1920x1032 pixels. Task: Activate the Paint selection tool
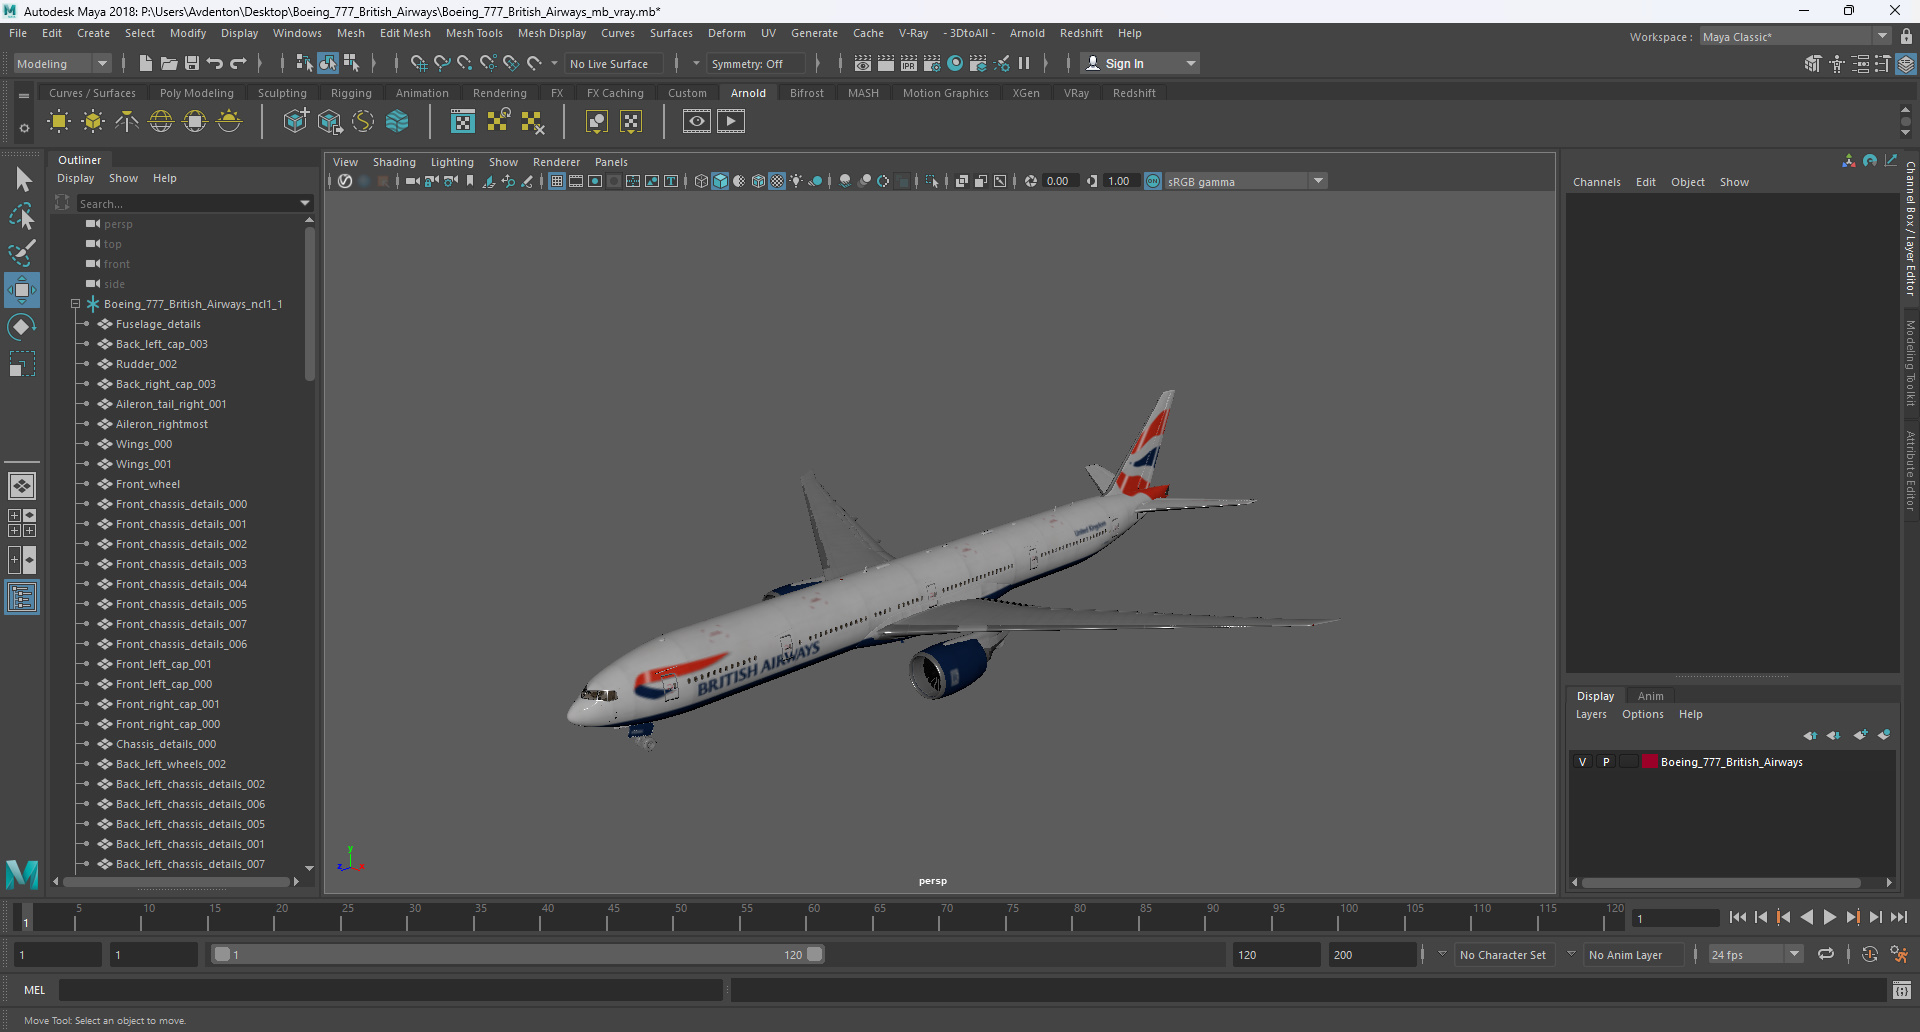pyautogui.click(x=22, y=253)
